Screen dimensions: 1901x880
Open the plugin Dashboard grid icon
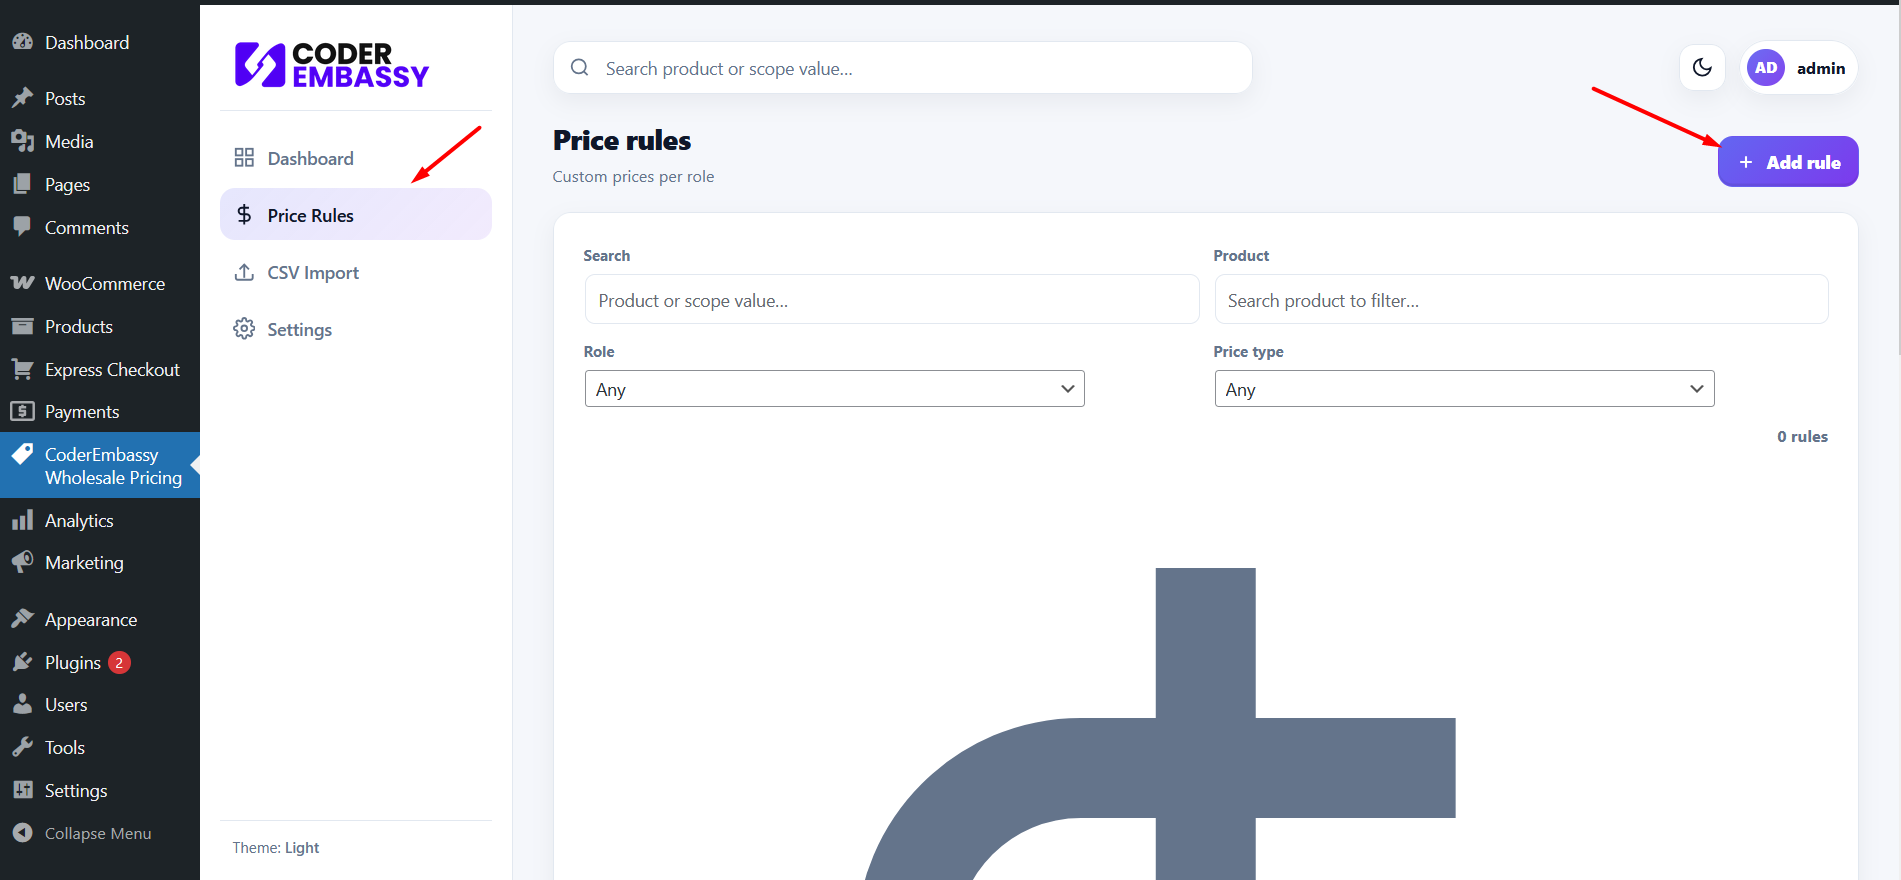pyautogui.click(x=244, y=158)
